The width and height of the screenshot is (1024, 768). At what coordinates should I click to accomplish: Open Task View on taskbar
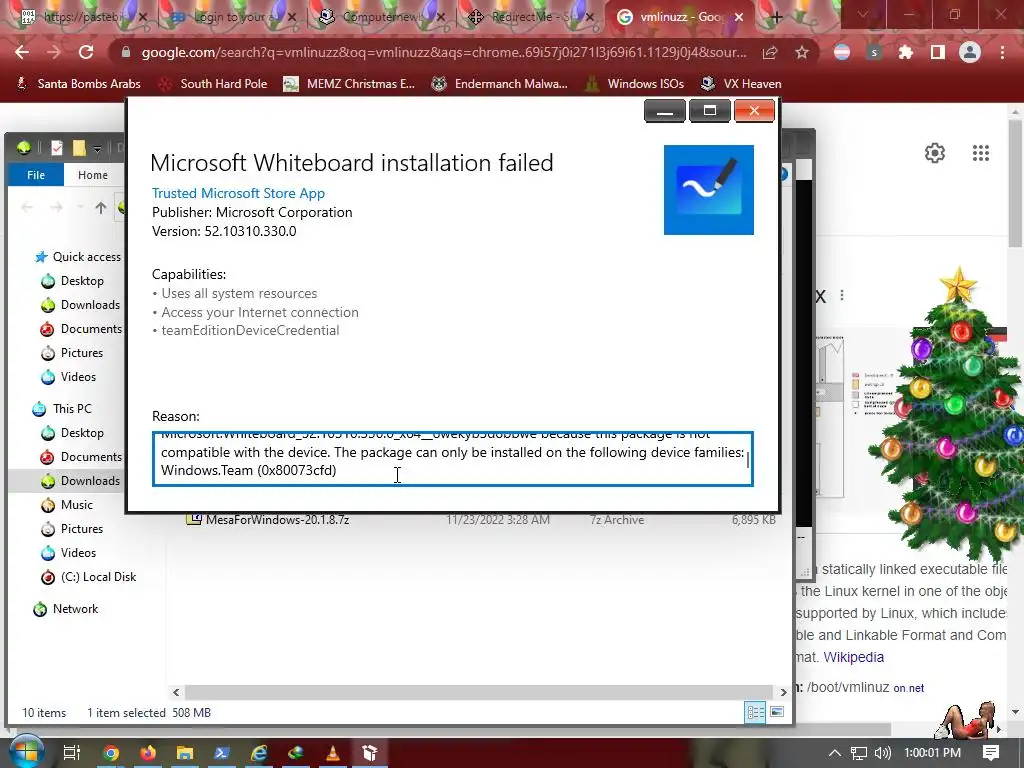[x=71, y=752]
